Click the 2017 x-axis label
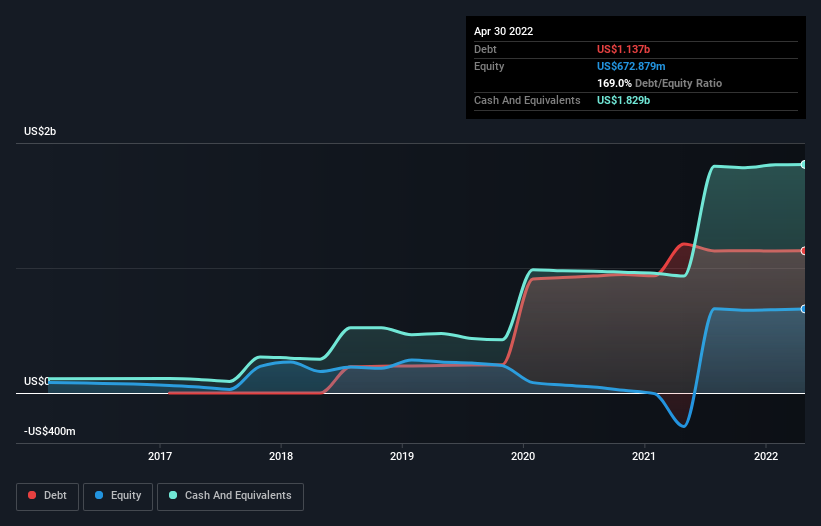 [160, 456]
